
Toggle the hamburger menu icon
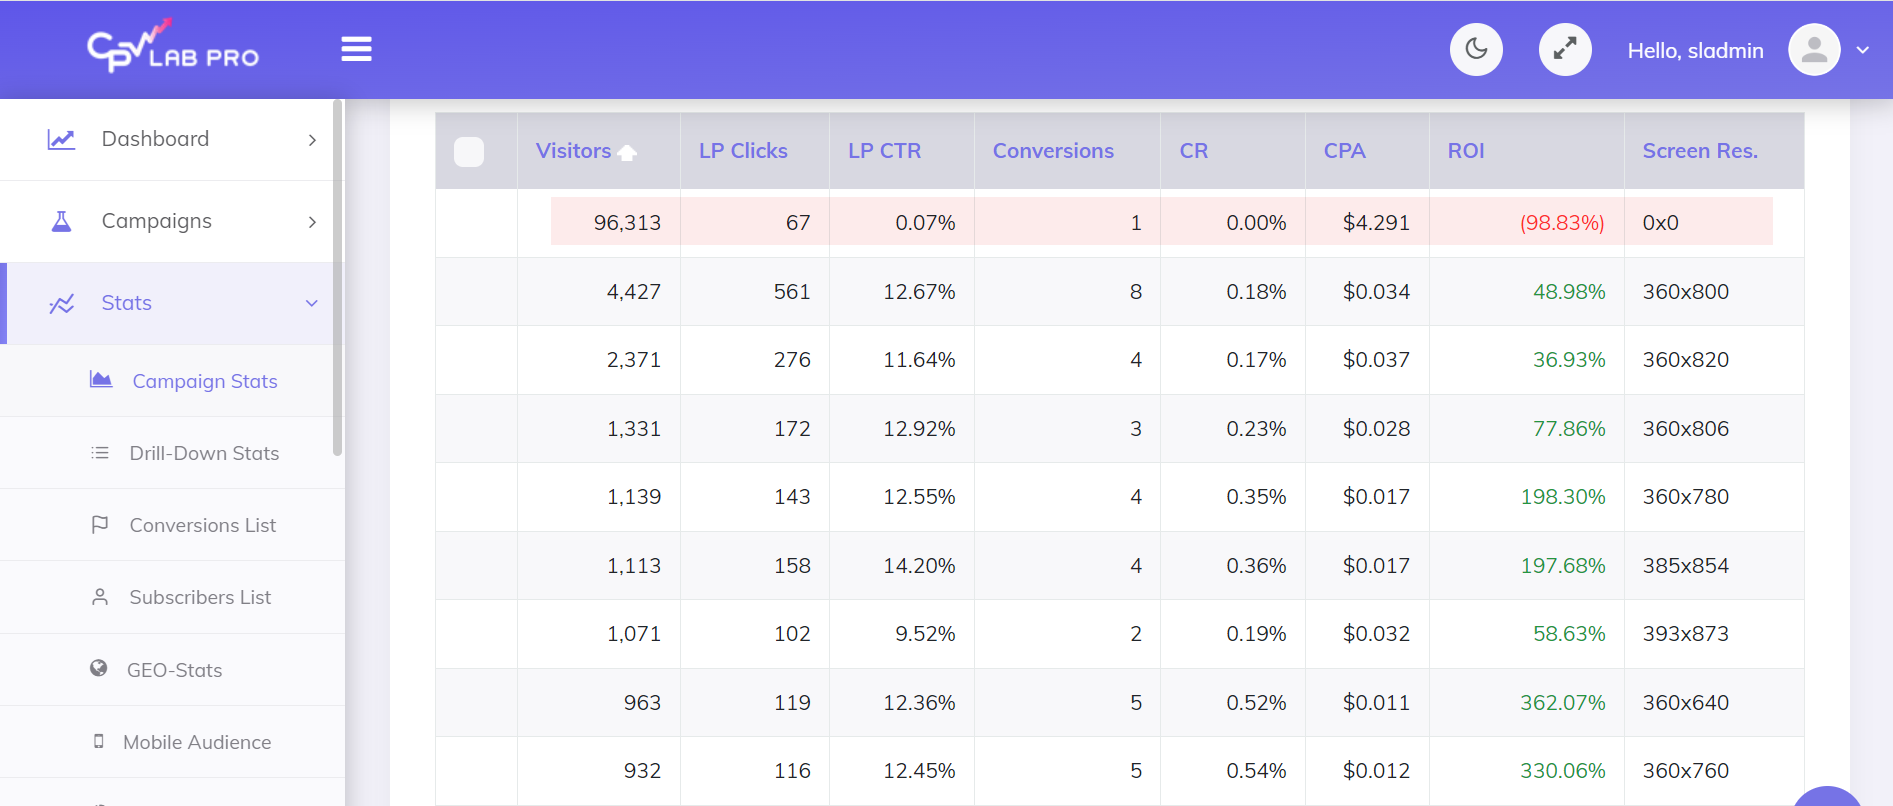(x=356, y=49)
